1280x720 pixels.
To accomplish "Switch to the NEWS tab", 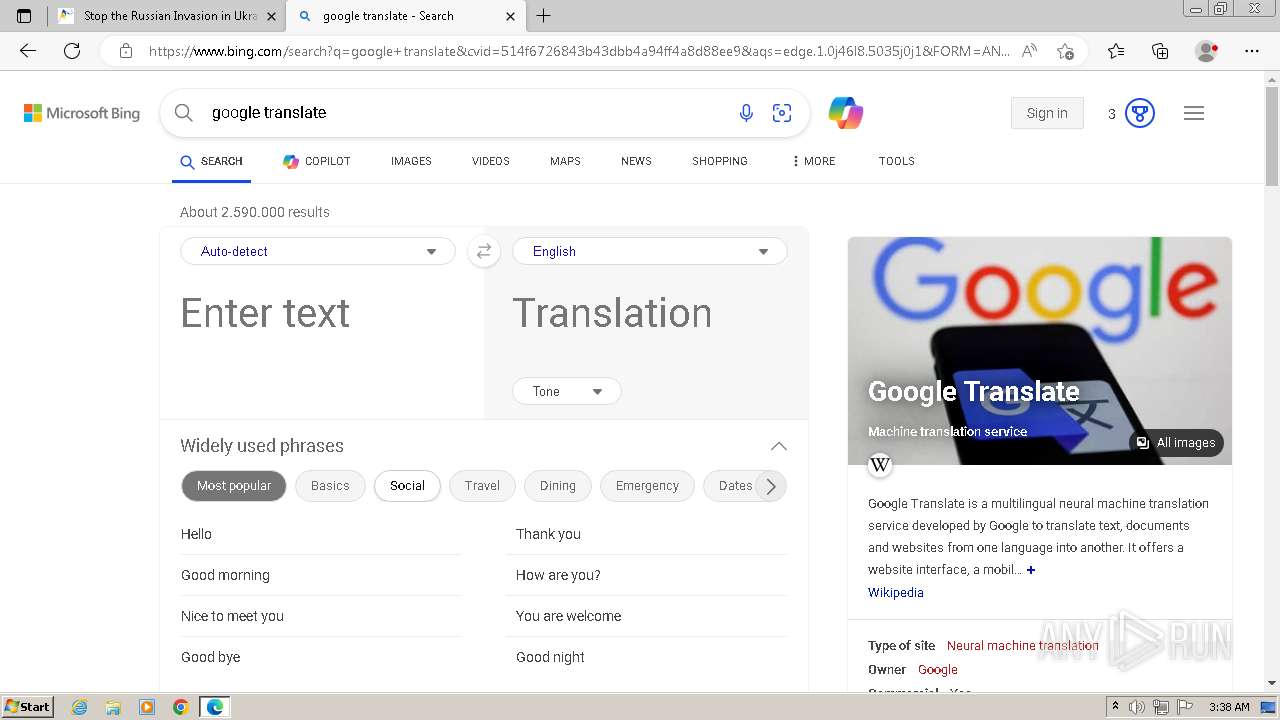I will tap(636, 161).
